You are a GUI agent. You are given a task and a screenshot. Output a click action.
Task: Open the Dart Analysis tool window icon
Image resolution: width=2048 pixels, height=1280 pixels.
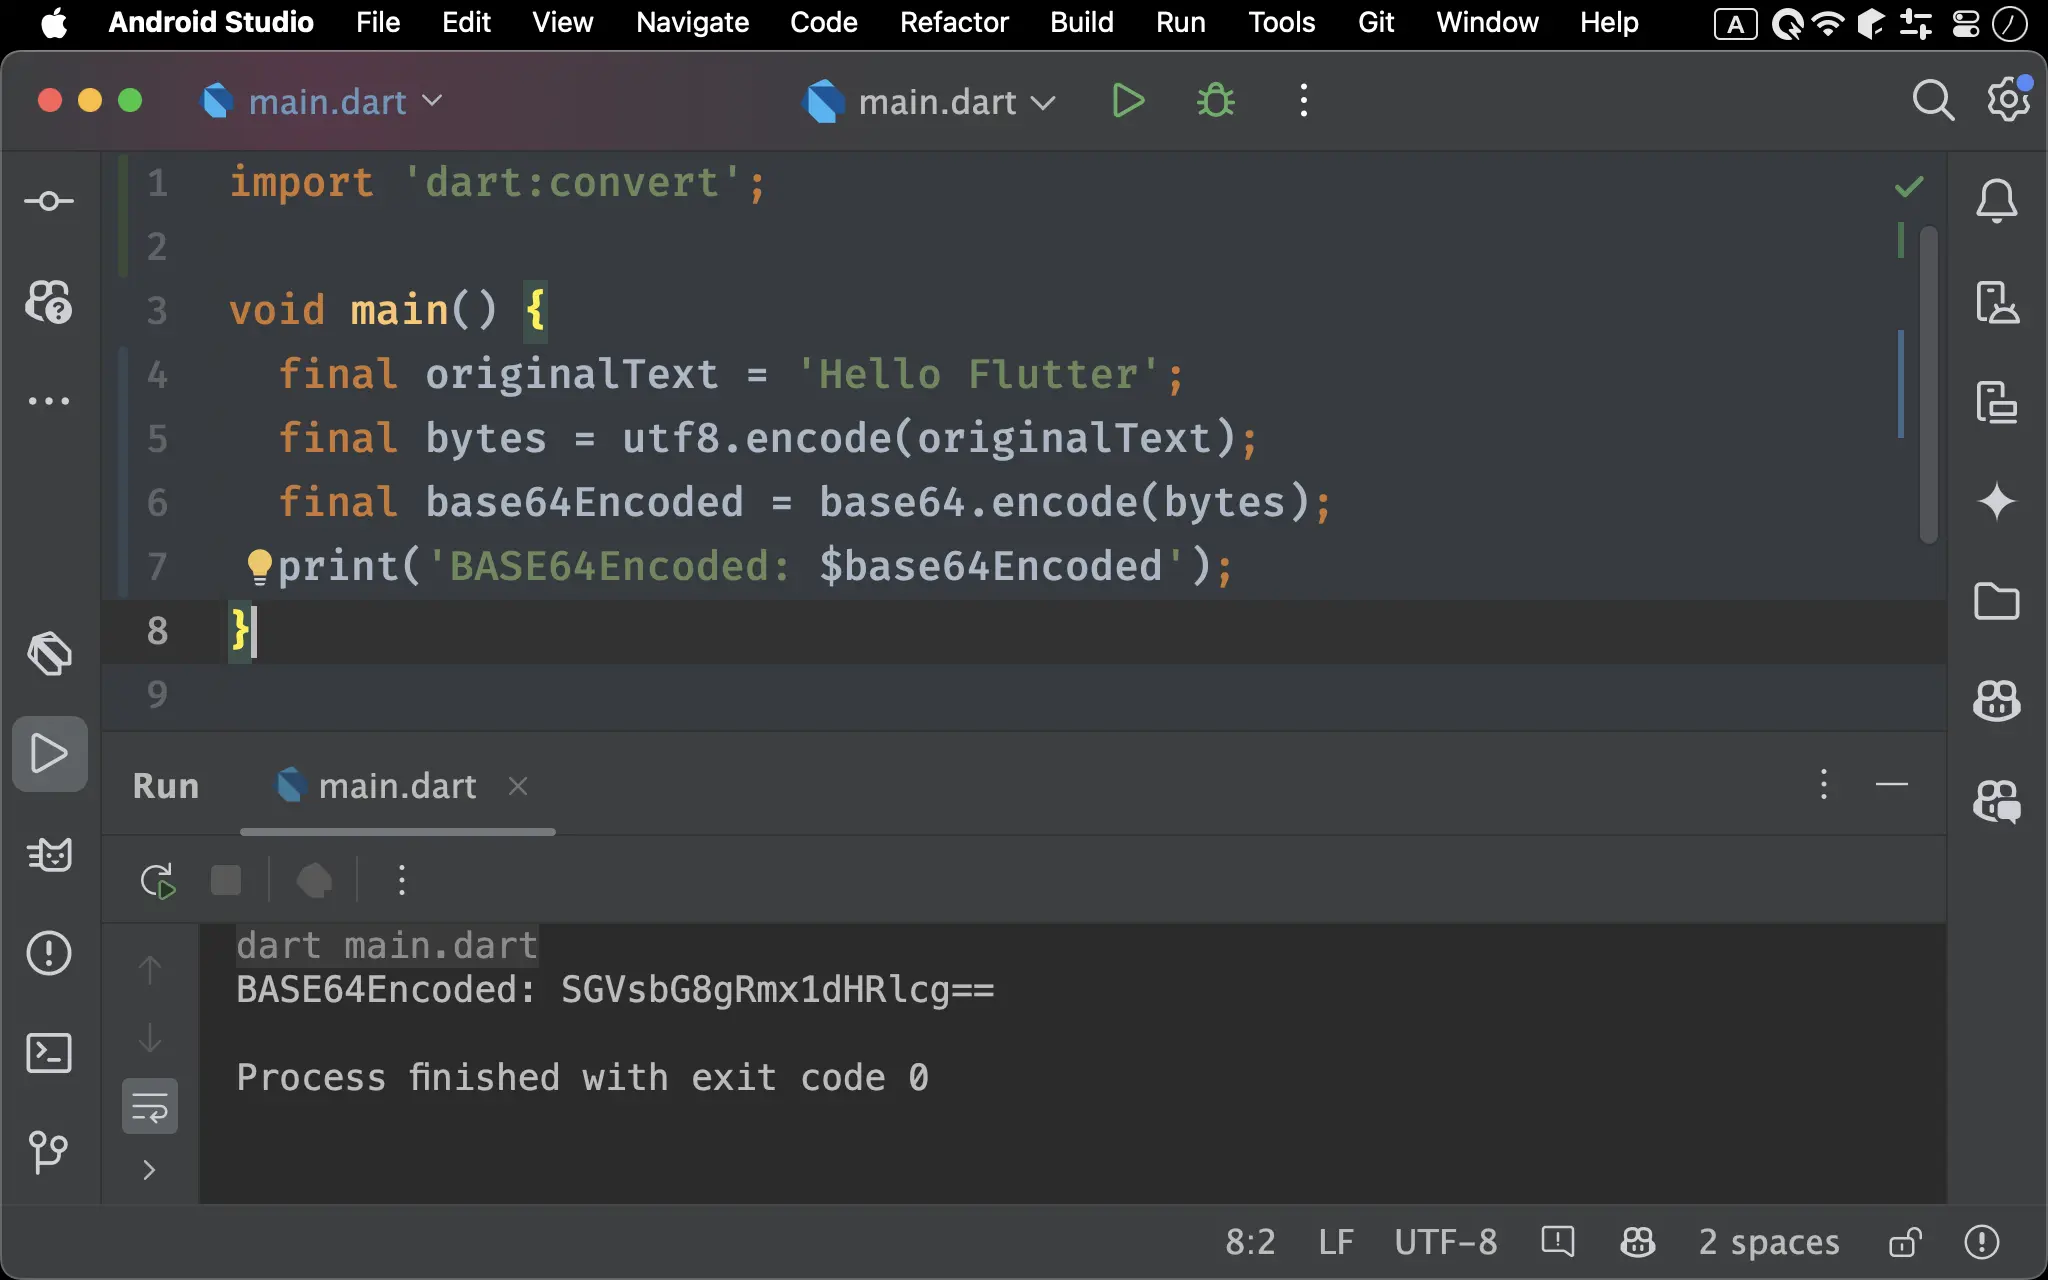click(x=49, y=654)
